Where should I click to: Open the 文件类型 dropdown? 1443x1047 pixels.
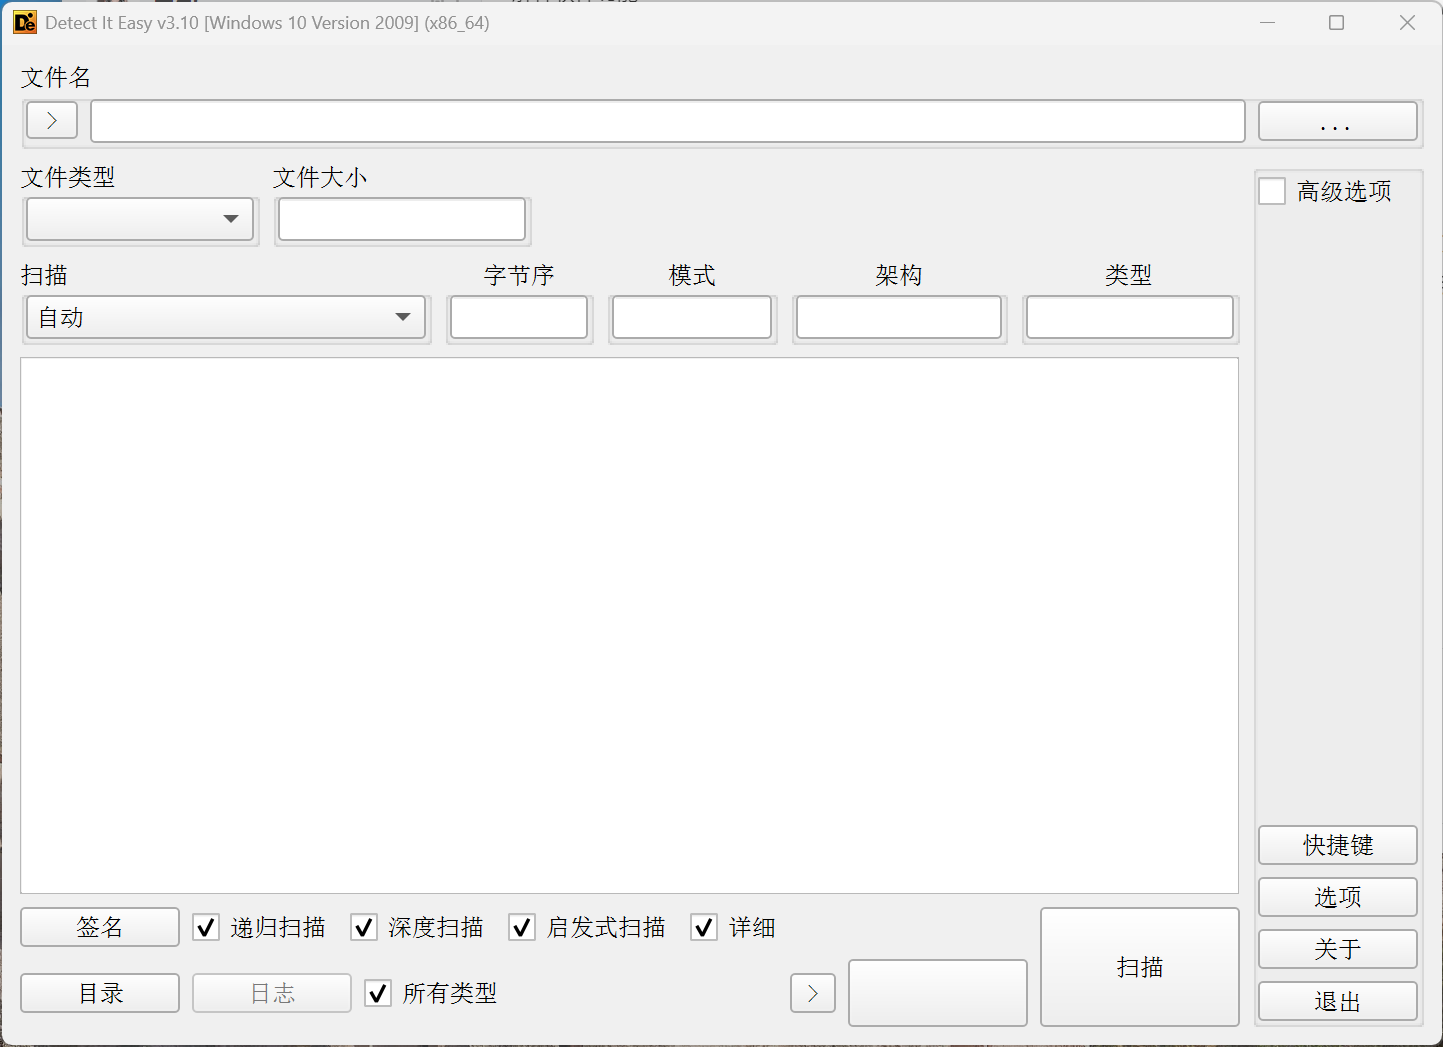pyautogui.click(x=140, y=219)
